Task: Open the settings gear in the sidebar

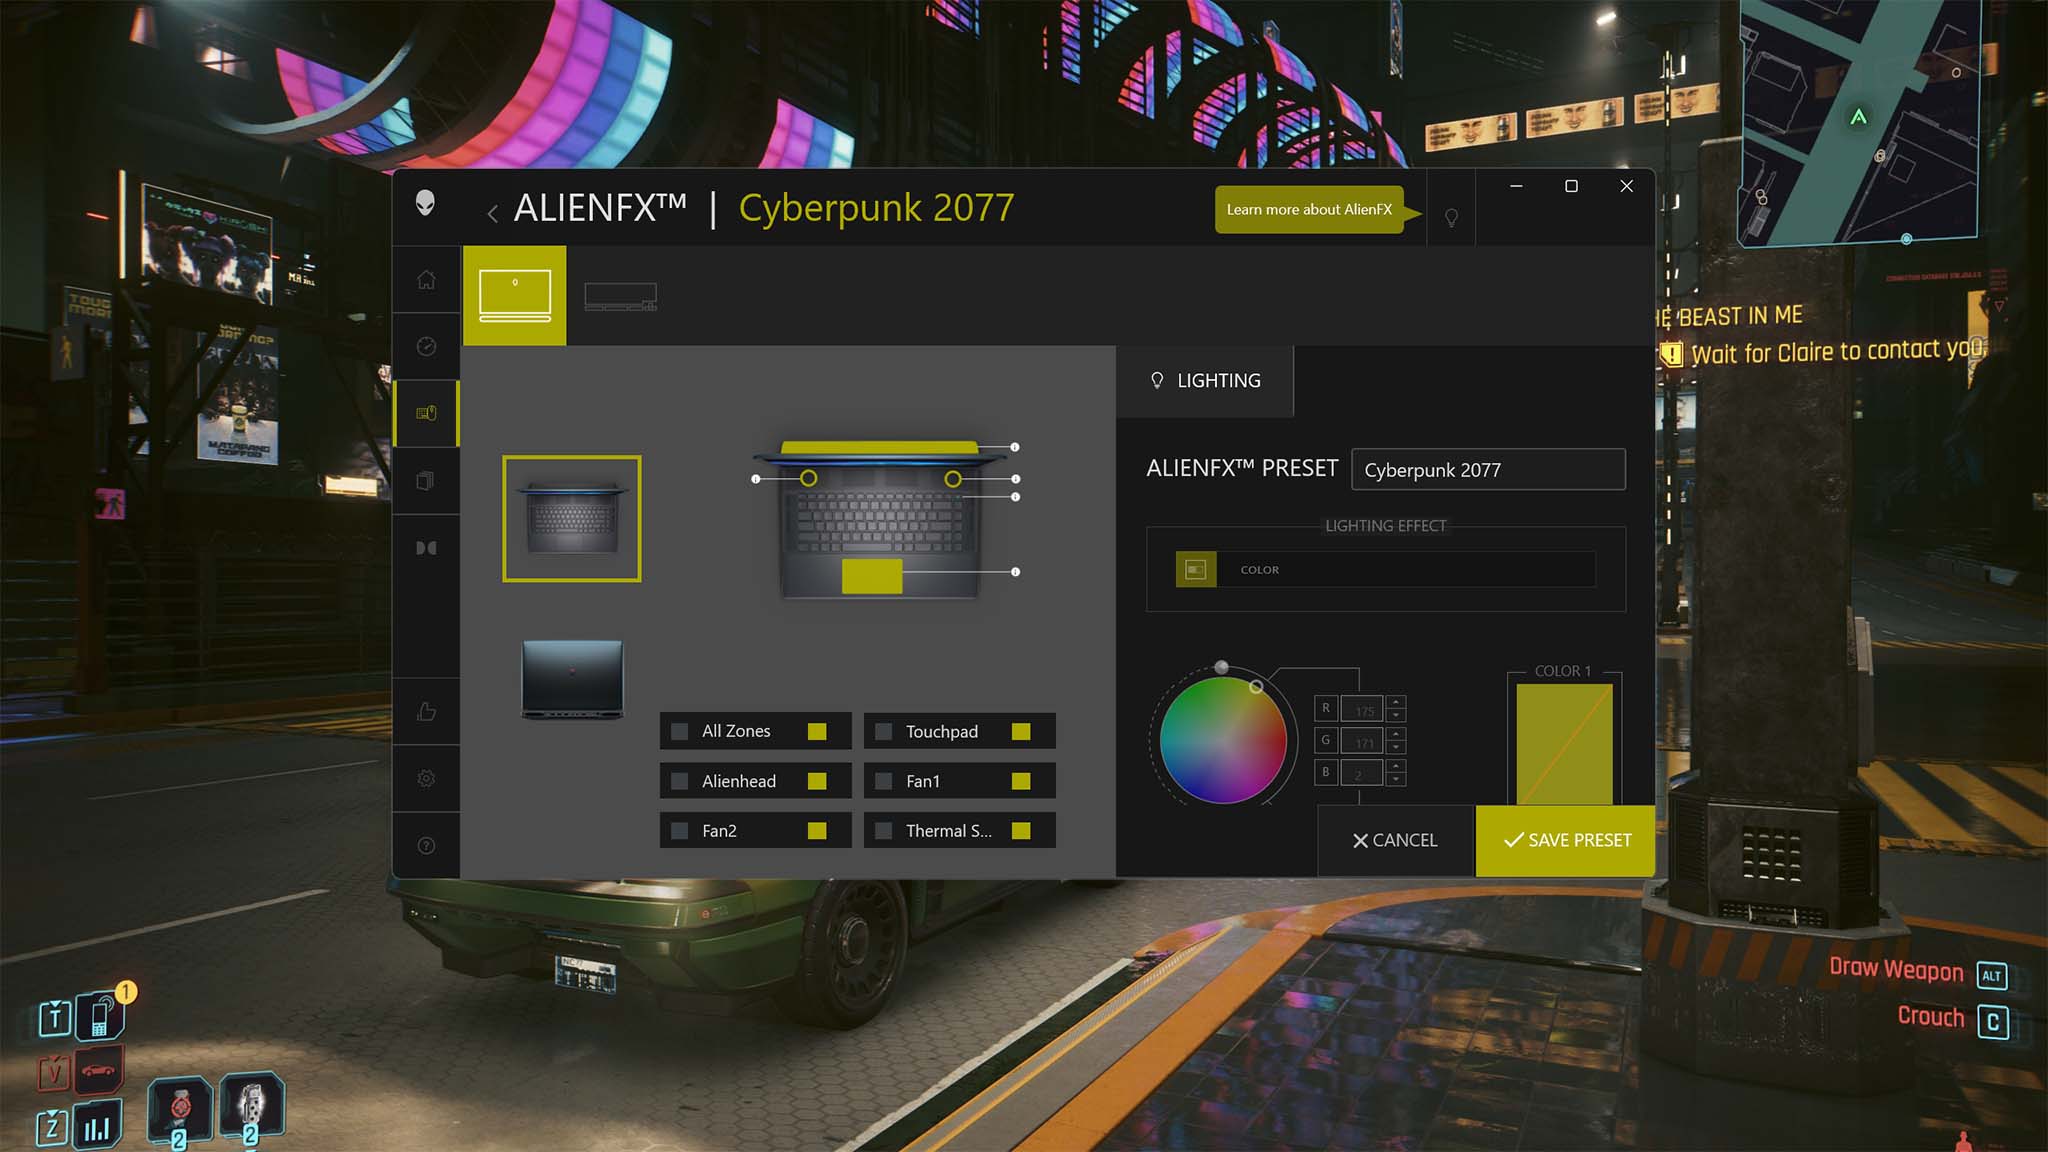Action: (426, 778)
